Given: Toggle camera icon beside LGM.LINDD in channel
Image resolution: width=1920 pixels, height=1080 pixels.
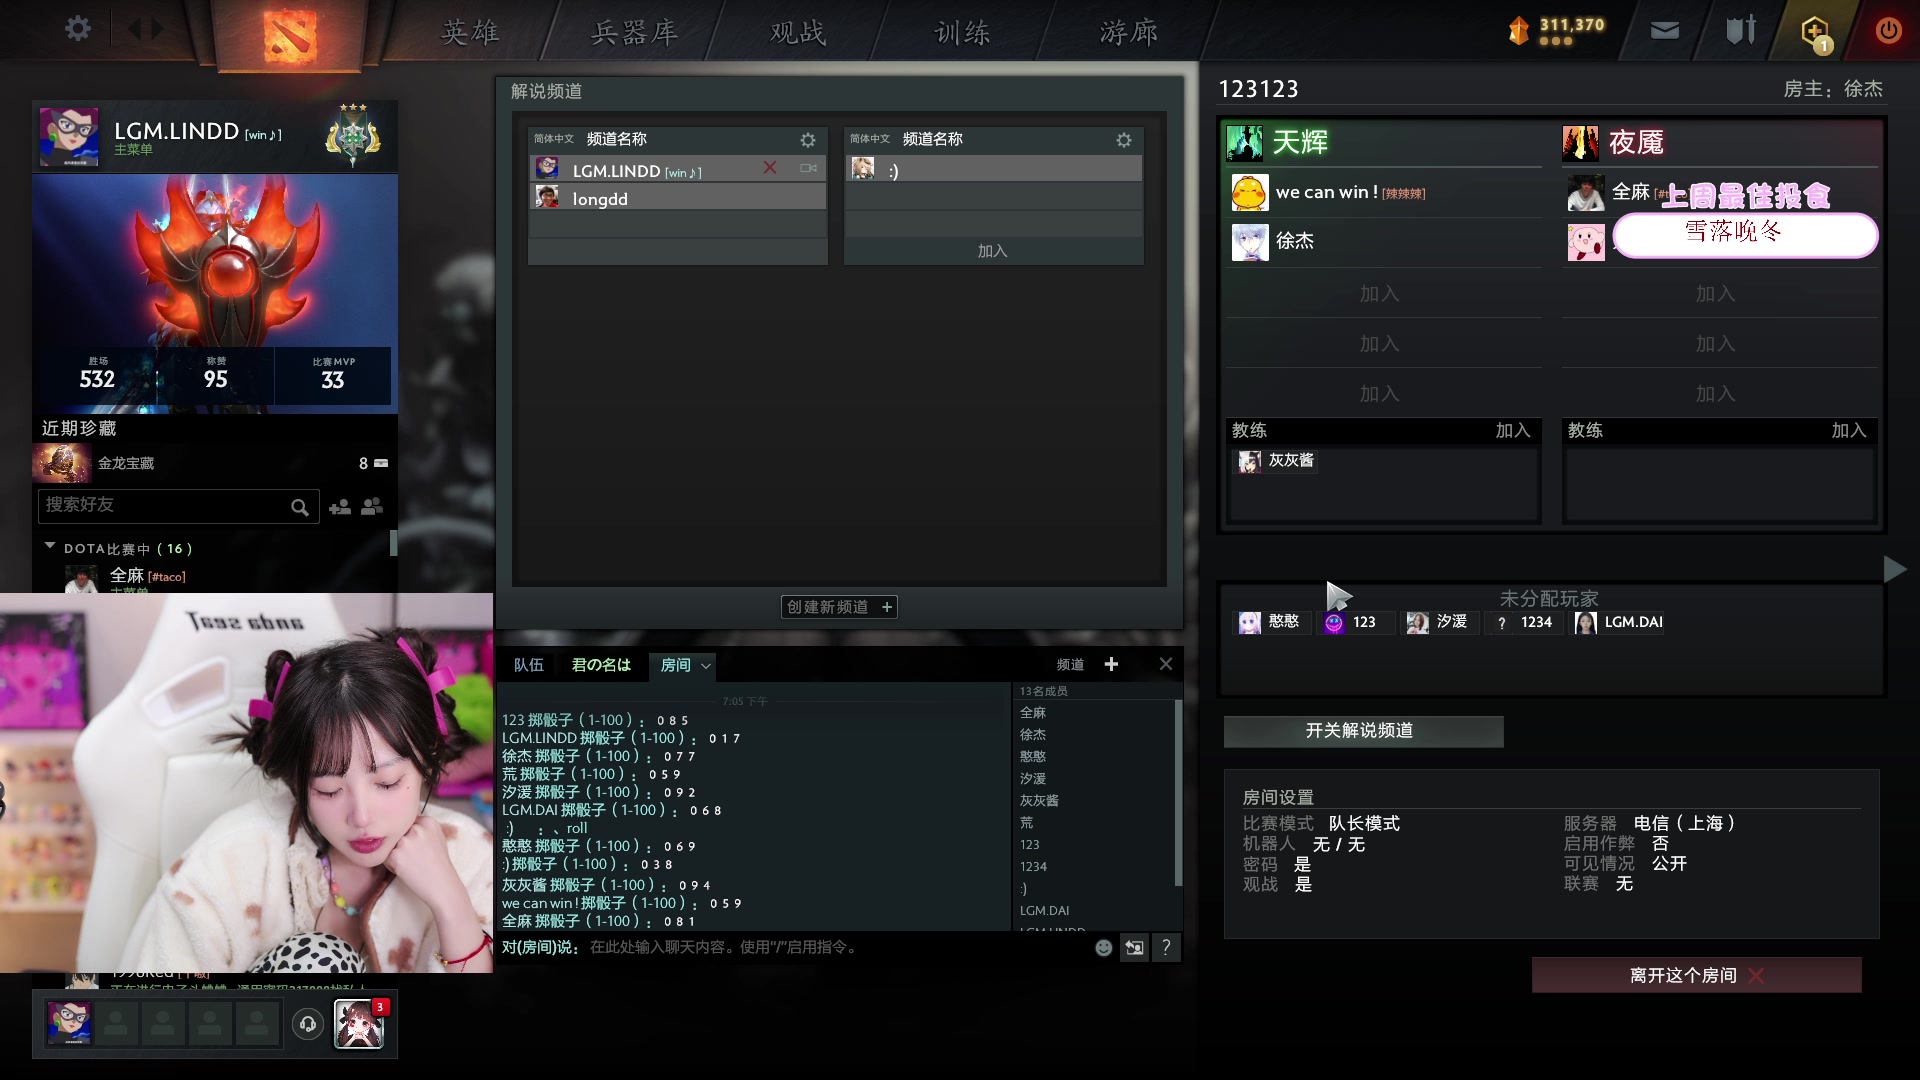Looking at the screenshot, I should pyautogui.click(x=808, y=168).
